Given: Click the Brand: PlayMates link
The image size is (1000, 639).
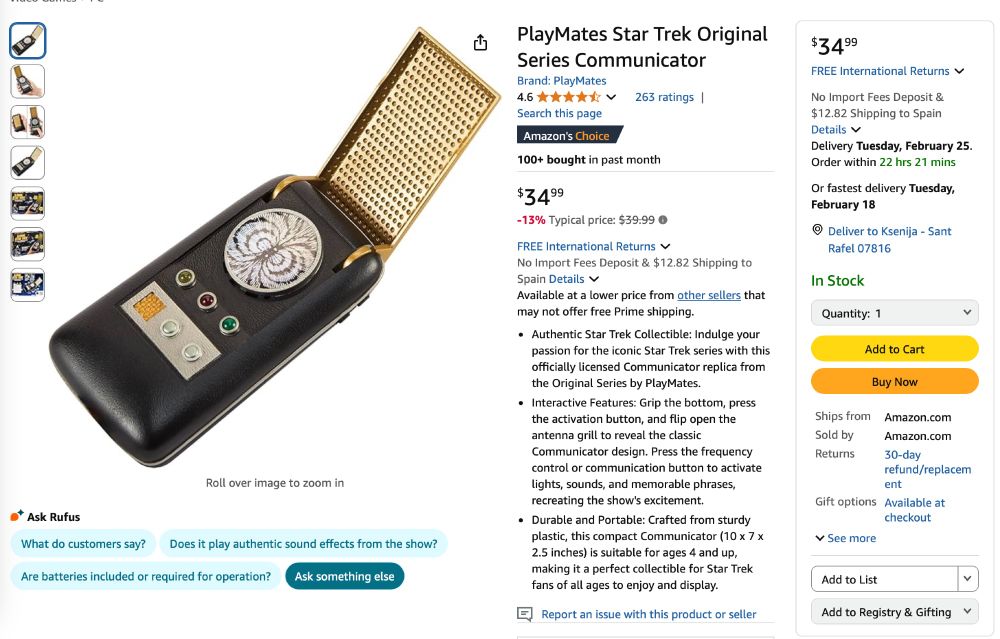Looking at the screenshot, I should pyautogui.click(x=561, y=81).
